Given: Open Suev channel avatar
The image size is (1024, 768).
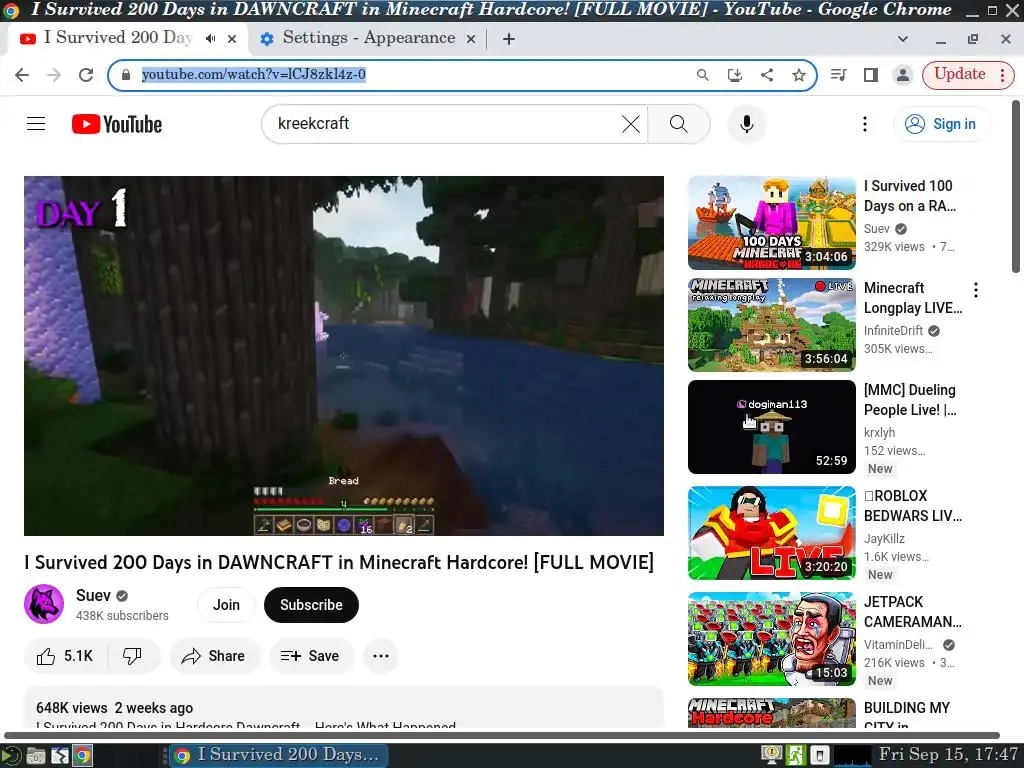Looking at the screenshot, I should coord(44,604).
